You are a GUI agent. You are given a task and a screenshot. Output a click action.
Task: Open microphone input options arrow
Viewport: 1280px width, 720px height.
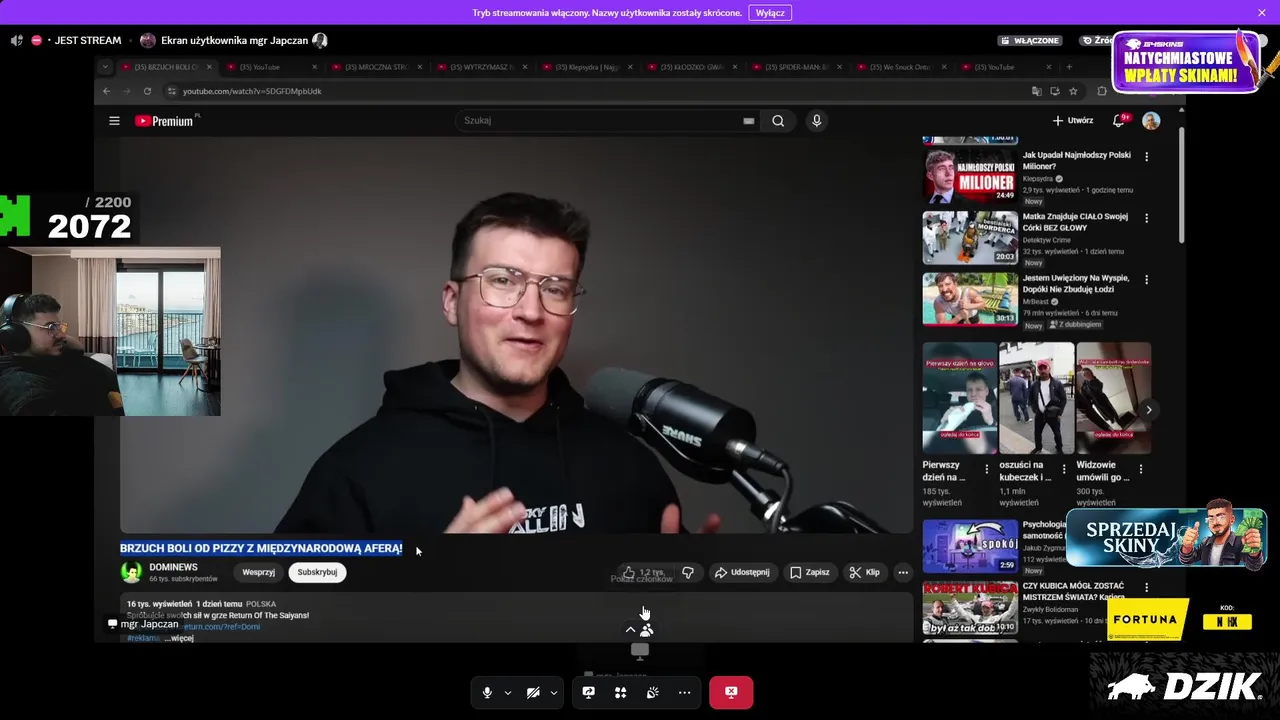[x=508, y=692]
